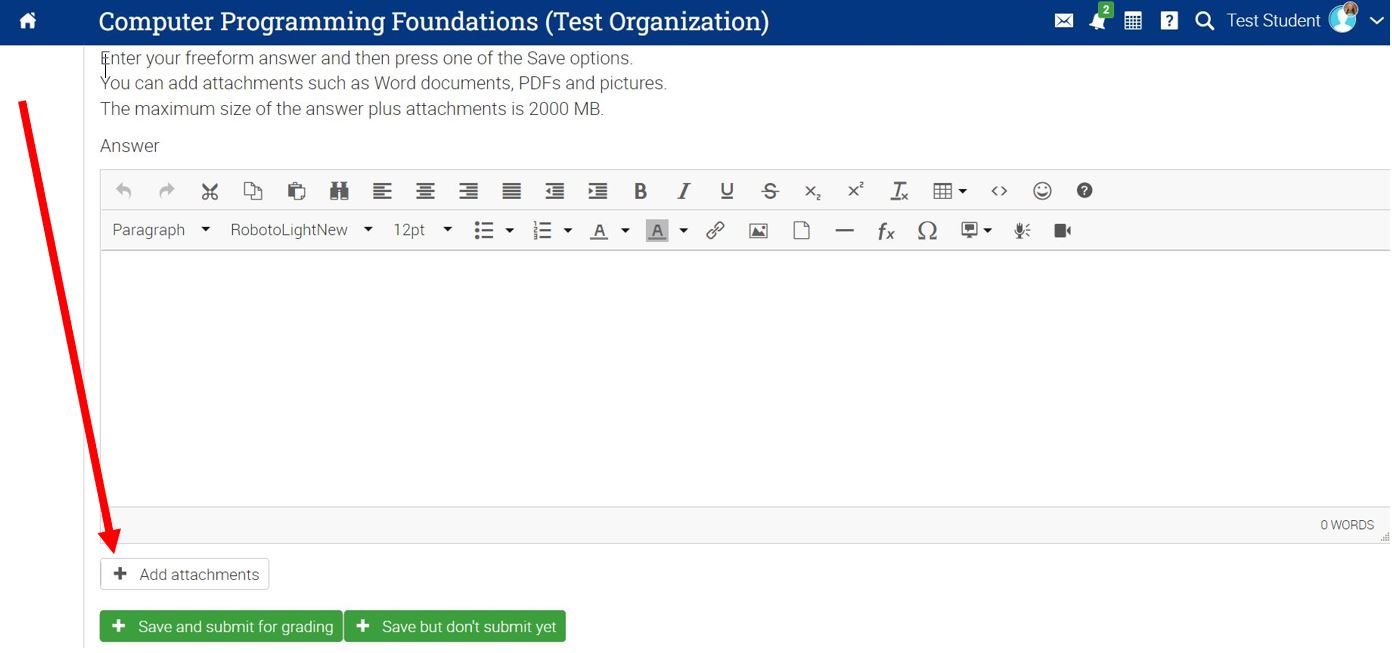Image resolution: width=1392 pixels, height=653 pixels.
Task: Click Add attachments button
Action: (185, 574)
